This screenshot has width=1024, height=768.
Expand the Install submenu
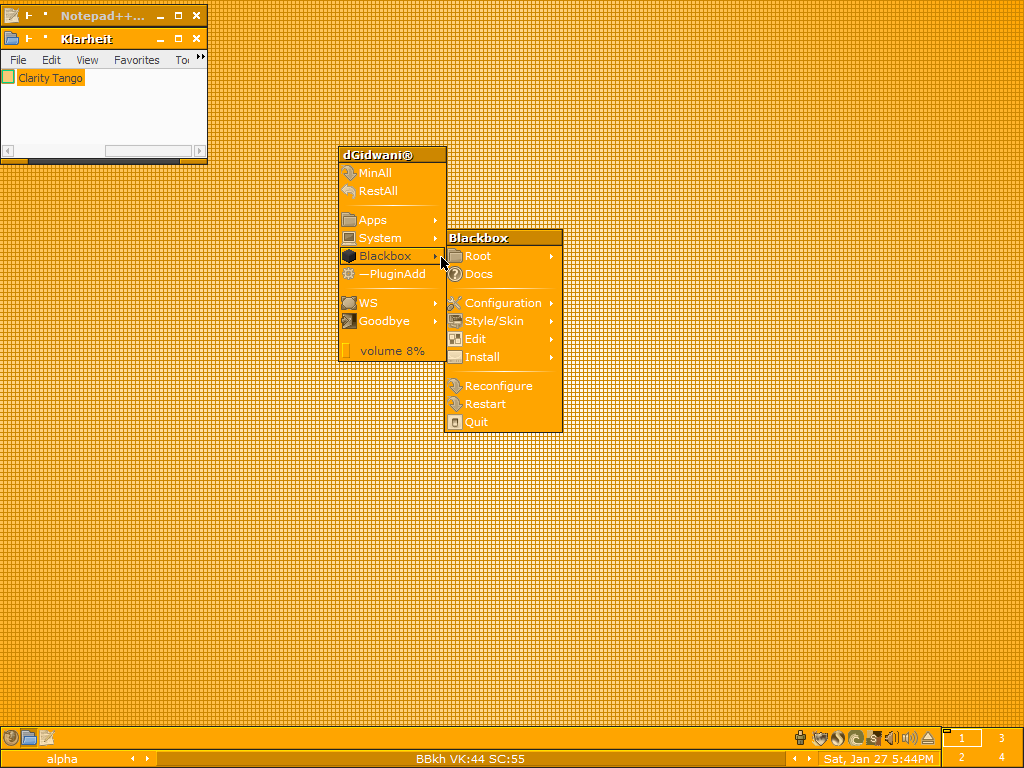point(503,357)
